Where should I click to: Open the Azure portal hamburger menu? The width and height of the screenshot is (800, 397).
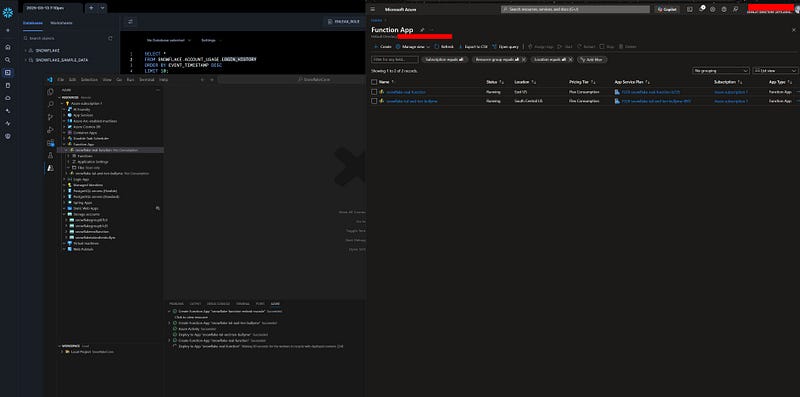[373, 9]
